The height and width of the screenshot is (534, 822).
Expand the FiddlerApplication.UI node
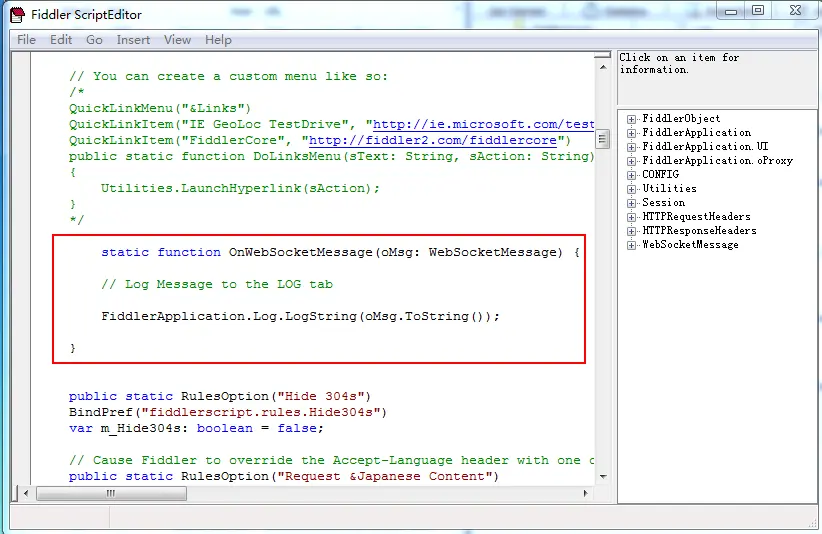coord(631,147)
